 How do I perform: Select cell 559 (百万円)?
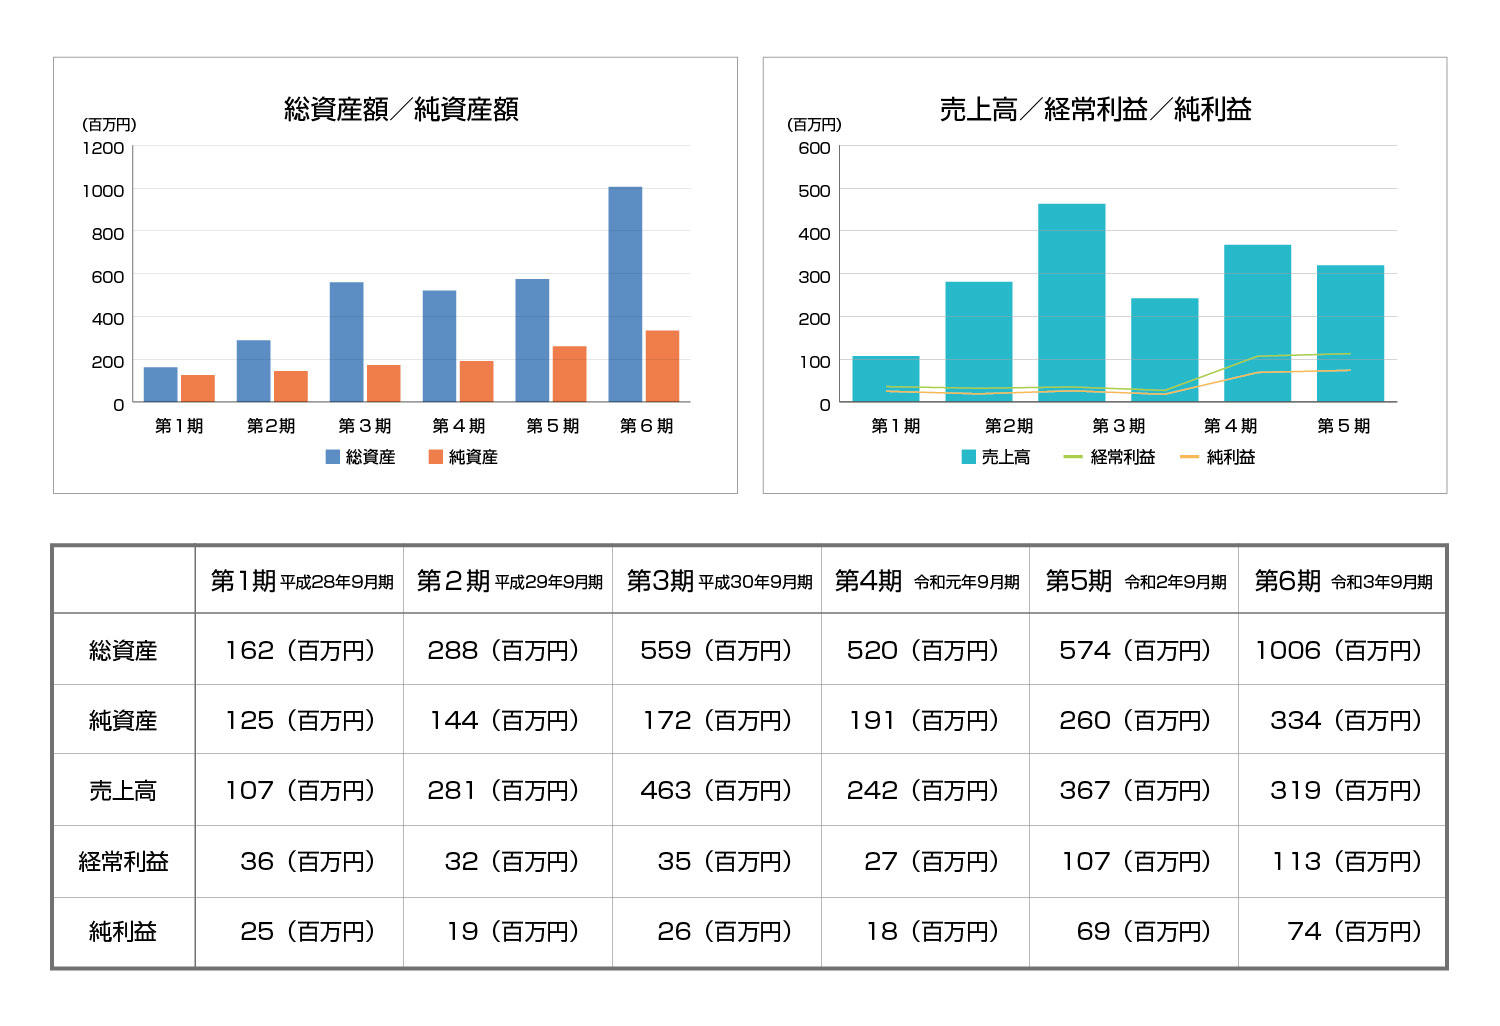(717, 650)
